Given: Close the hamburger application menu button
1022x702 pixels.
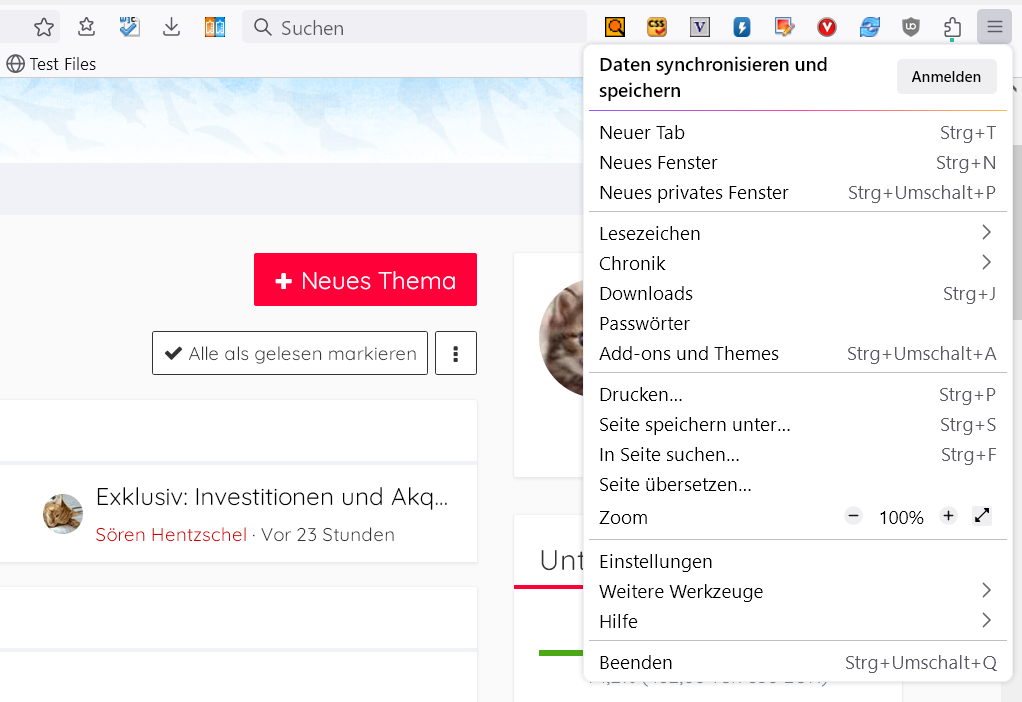Looking at the screenshot, I should (994, 28).
